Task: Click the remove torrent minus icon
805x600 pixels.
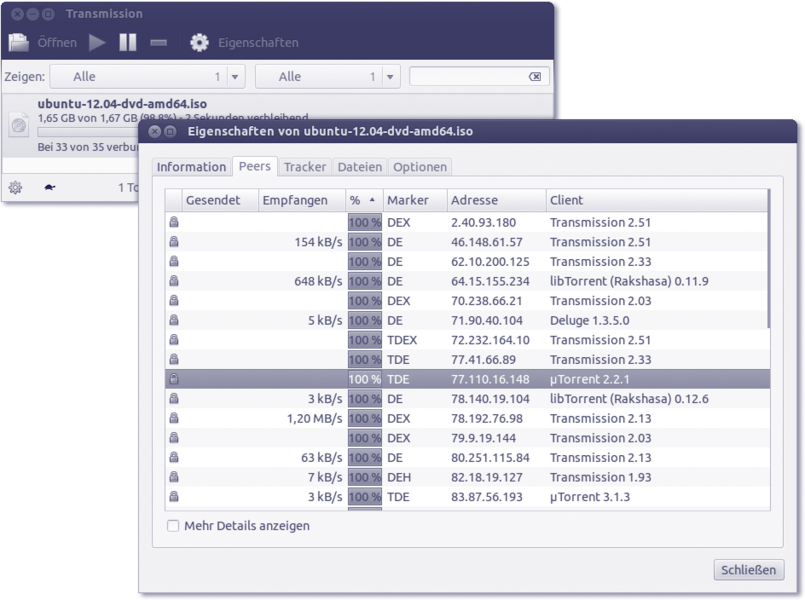Action: coord(158,43)
